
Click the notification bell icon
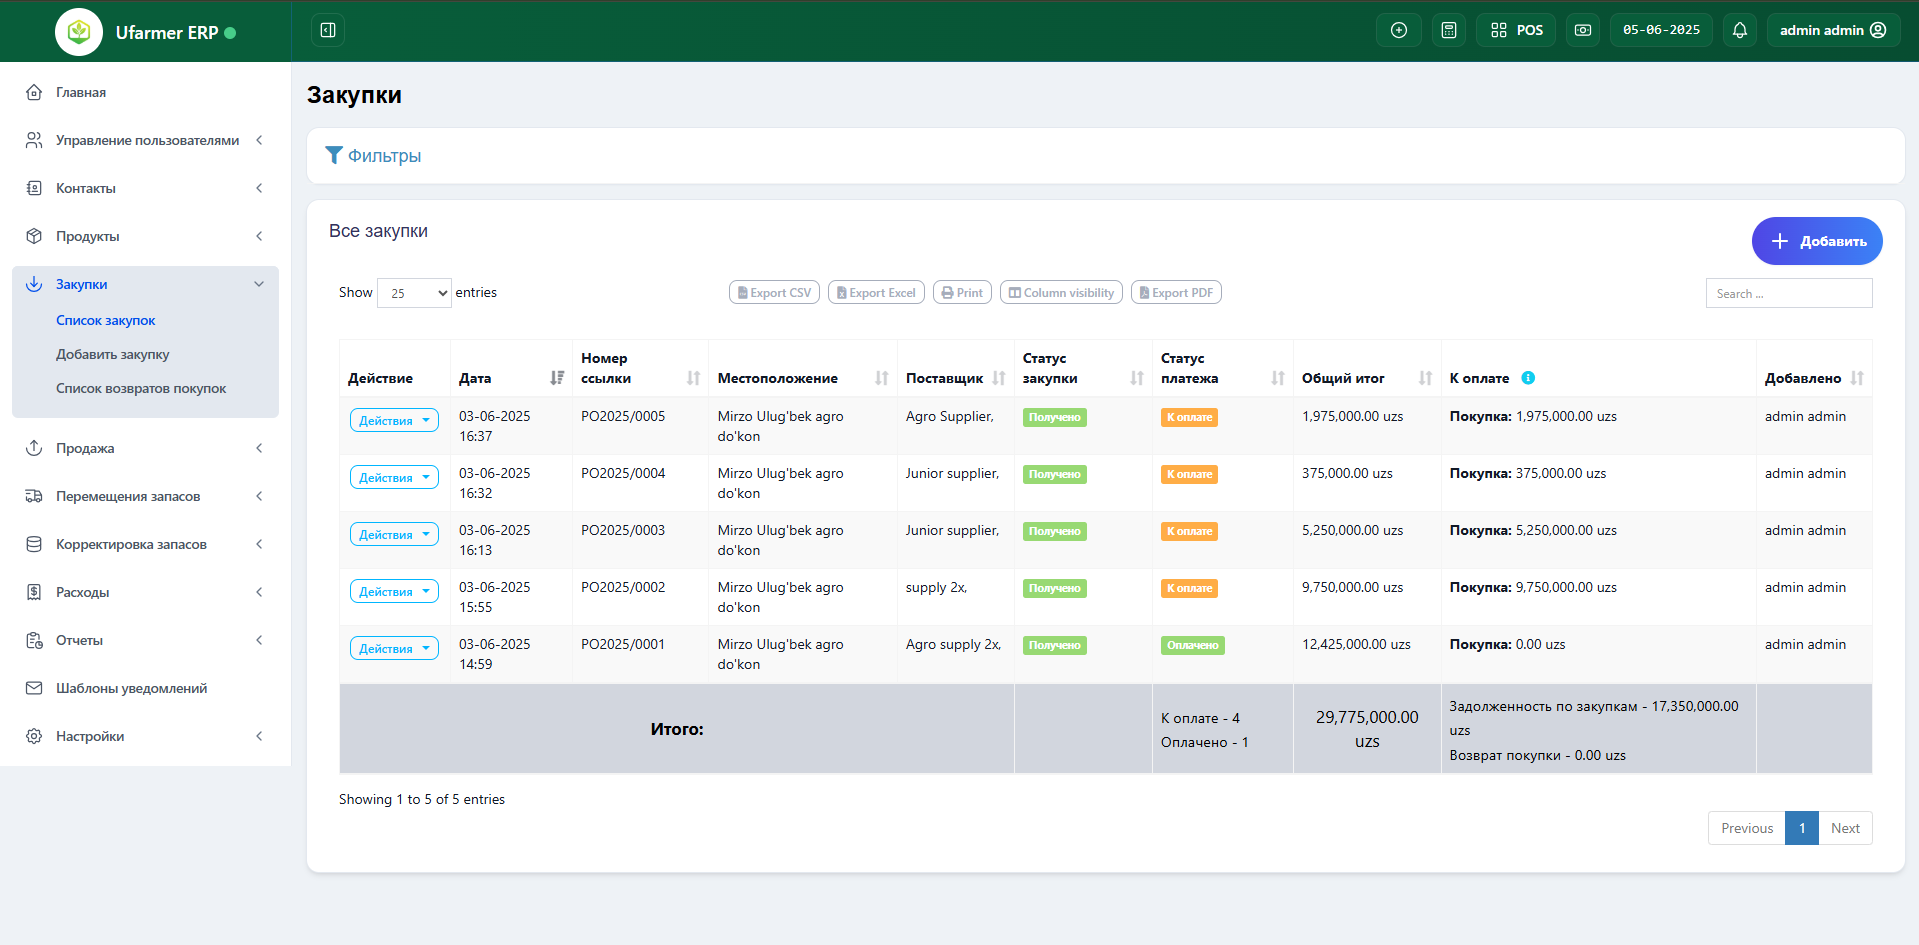point(1739,30)
